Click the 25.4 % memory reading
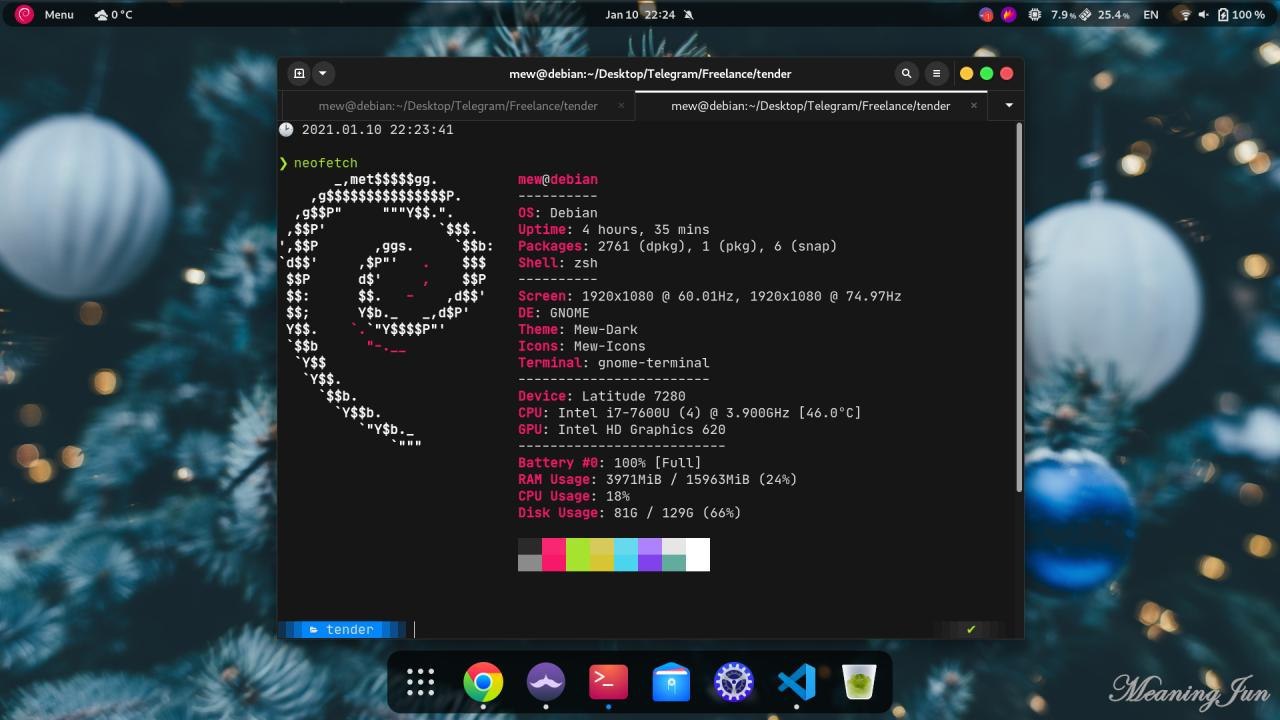The width and height of the screenshot is (1280, 720). click(x=1114, y=15)
